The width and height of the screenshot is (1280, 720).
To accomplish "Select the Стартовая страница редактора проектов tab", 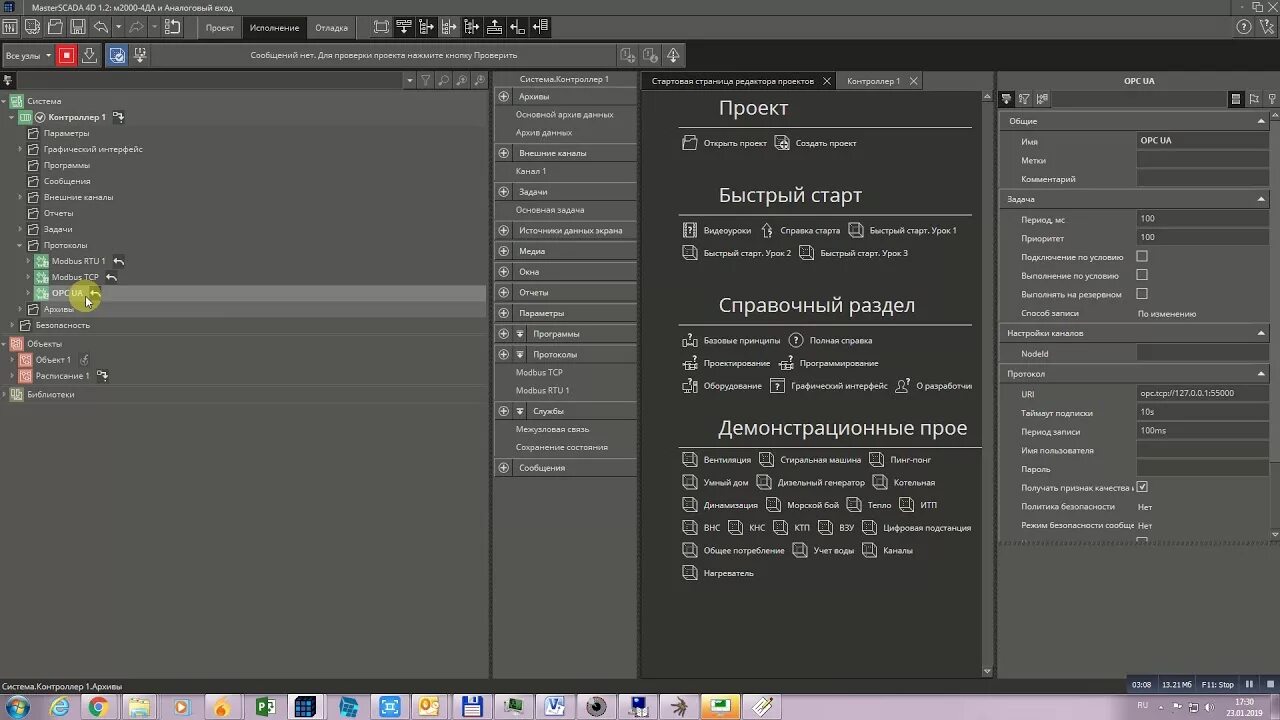I will coord(732,81).
